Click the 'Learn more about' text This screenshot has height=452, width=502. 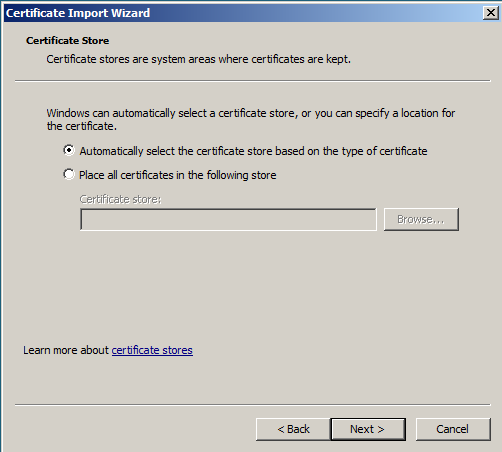coord(66,350)
